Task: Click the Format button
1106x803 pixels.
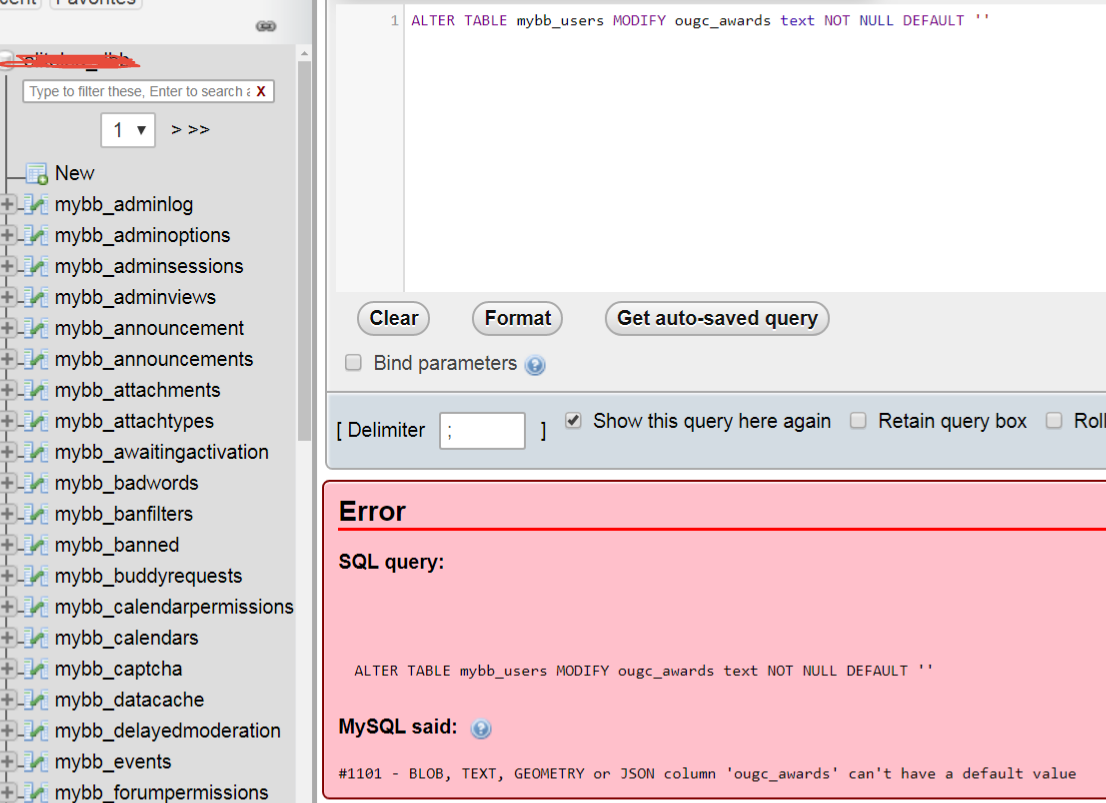Action: [517, 318]
